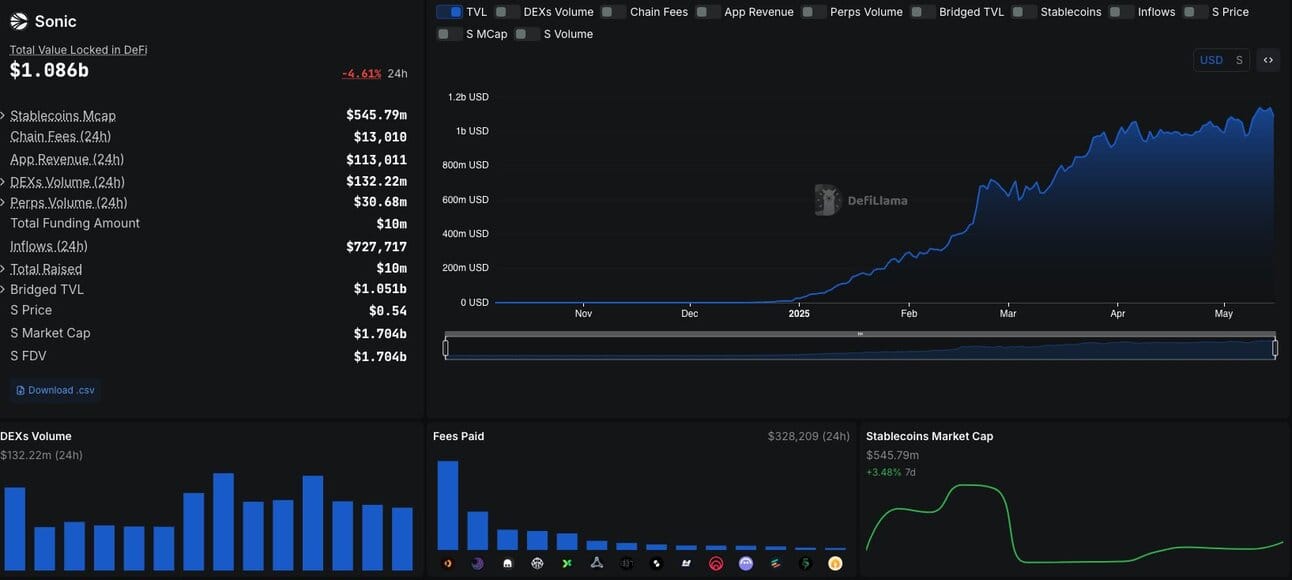Viewport: 1292px width, 580px height.
Task: Click Total Value Locked in DeFi label
Action: click(x=78, y=50)
